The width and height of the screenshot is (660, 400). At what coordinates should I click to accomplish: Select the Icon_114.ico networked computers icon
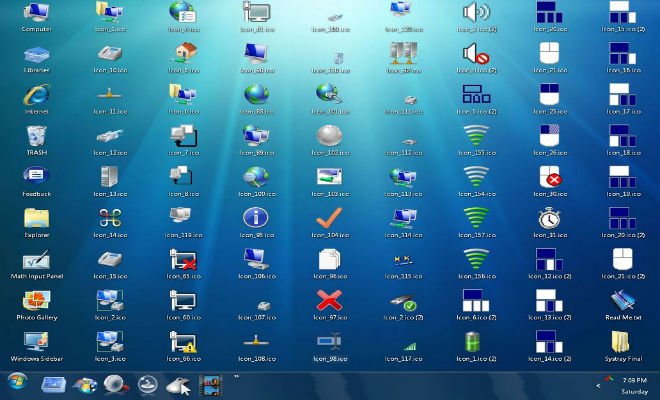(x=403, y=218)
